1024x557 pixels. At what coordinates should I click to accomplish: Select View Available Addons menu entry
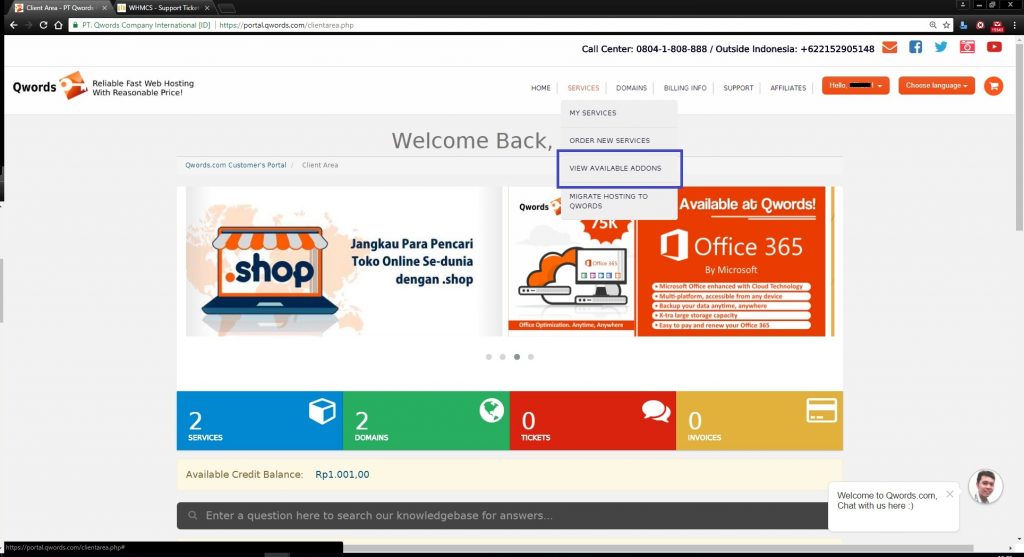click(x=615, y=168)
